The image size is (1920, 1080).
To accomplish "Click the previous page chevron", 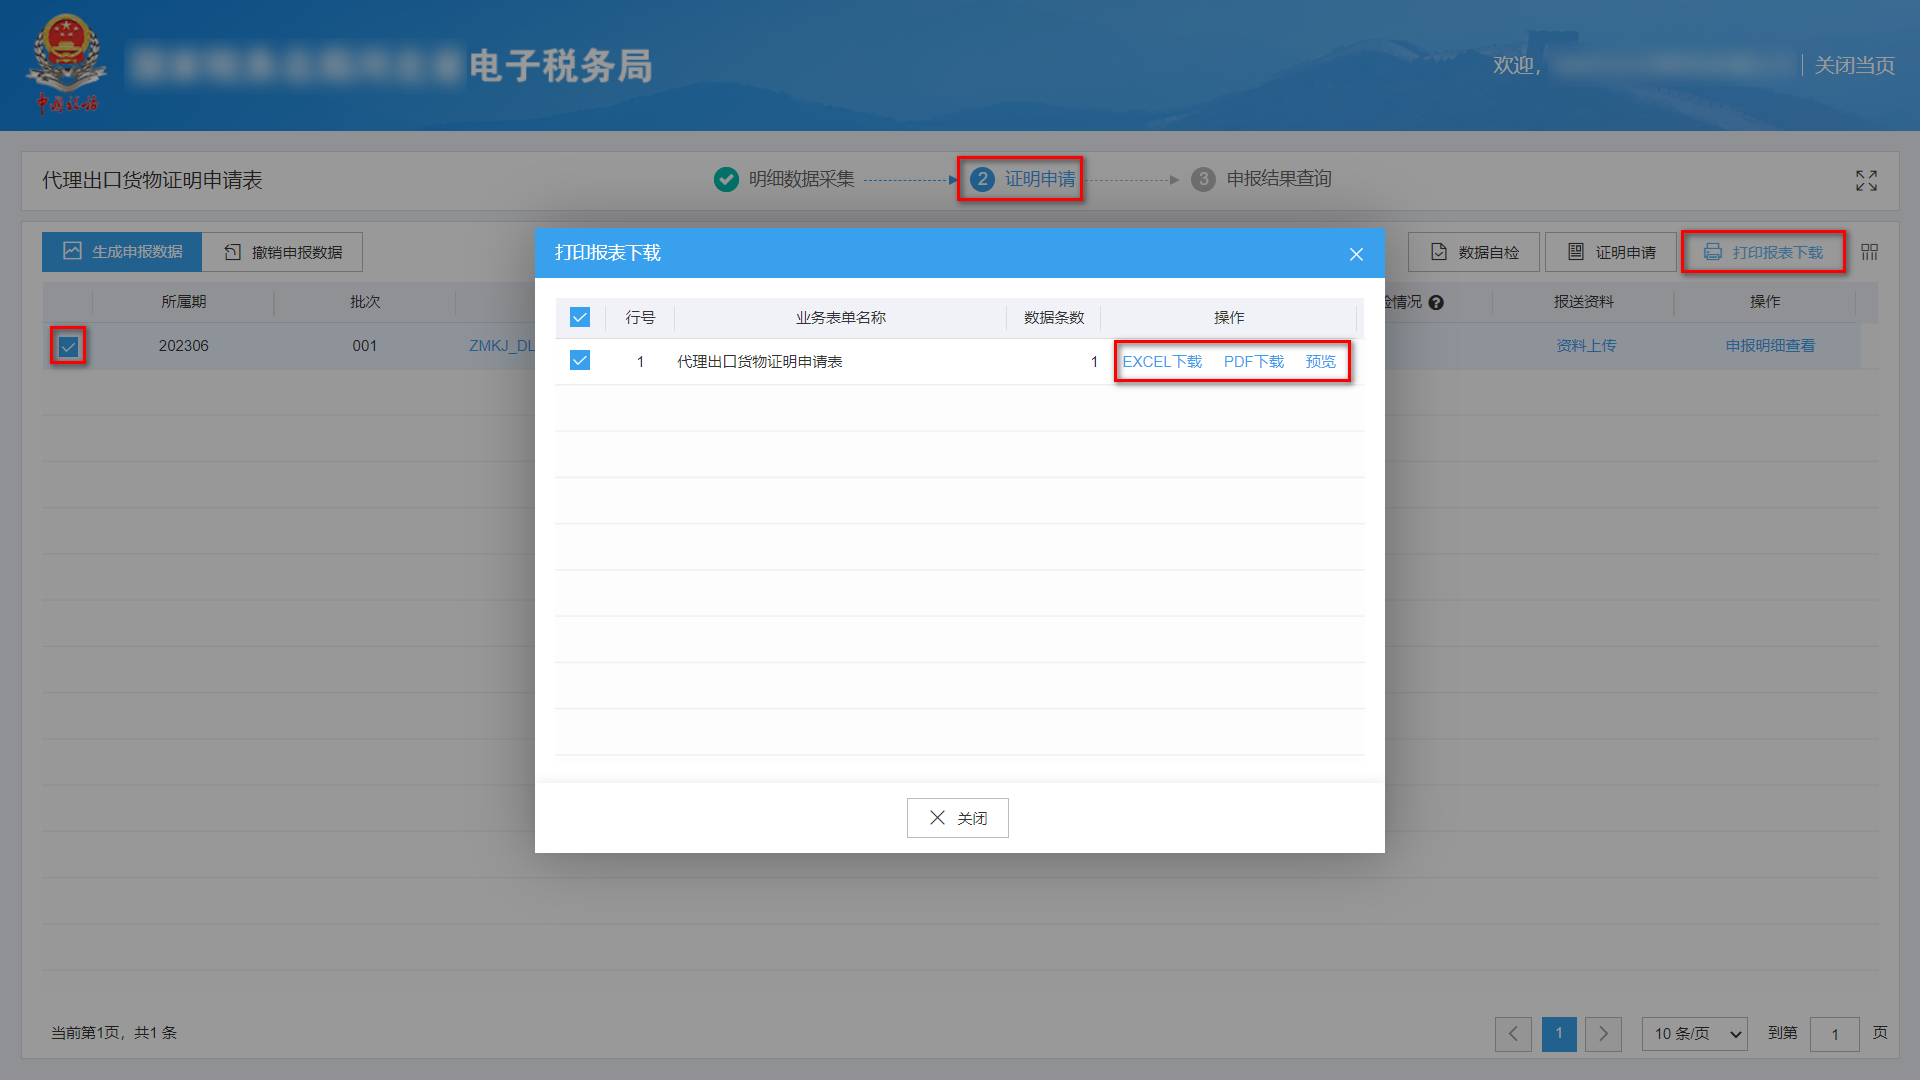I will 1513,1034.
